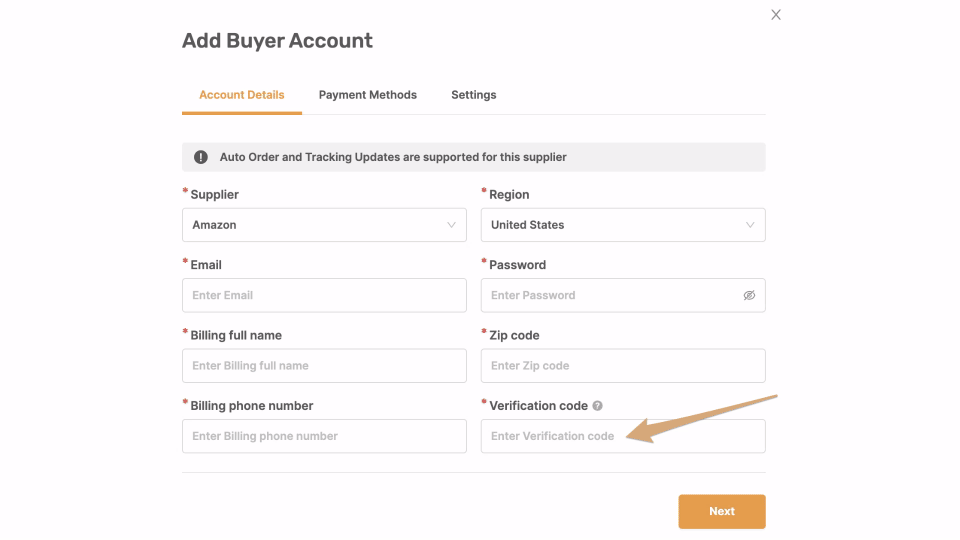Open the United States region selector

623,225
